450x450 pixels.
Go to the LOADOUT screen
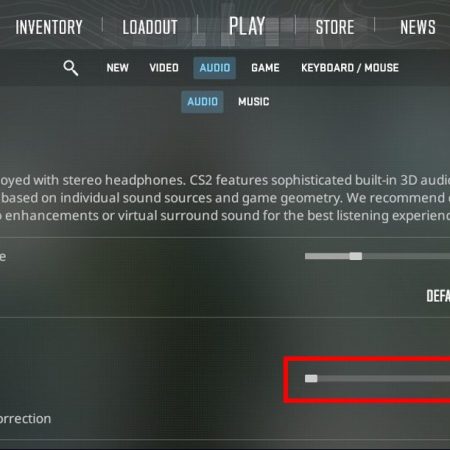[x=150, y=27]
